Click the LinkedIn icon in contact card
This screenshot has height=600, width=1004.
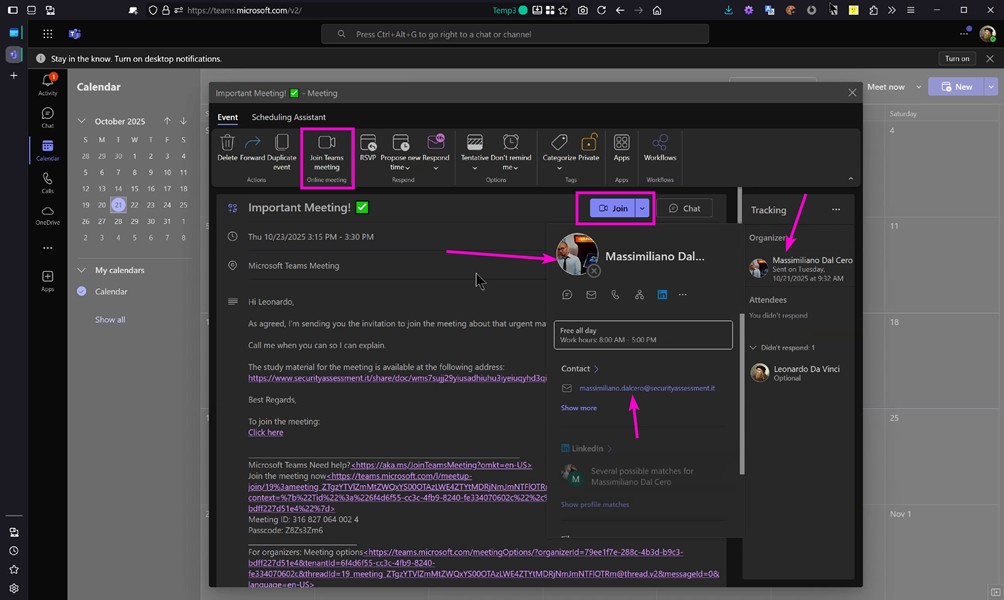(x=662, y=295)
